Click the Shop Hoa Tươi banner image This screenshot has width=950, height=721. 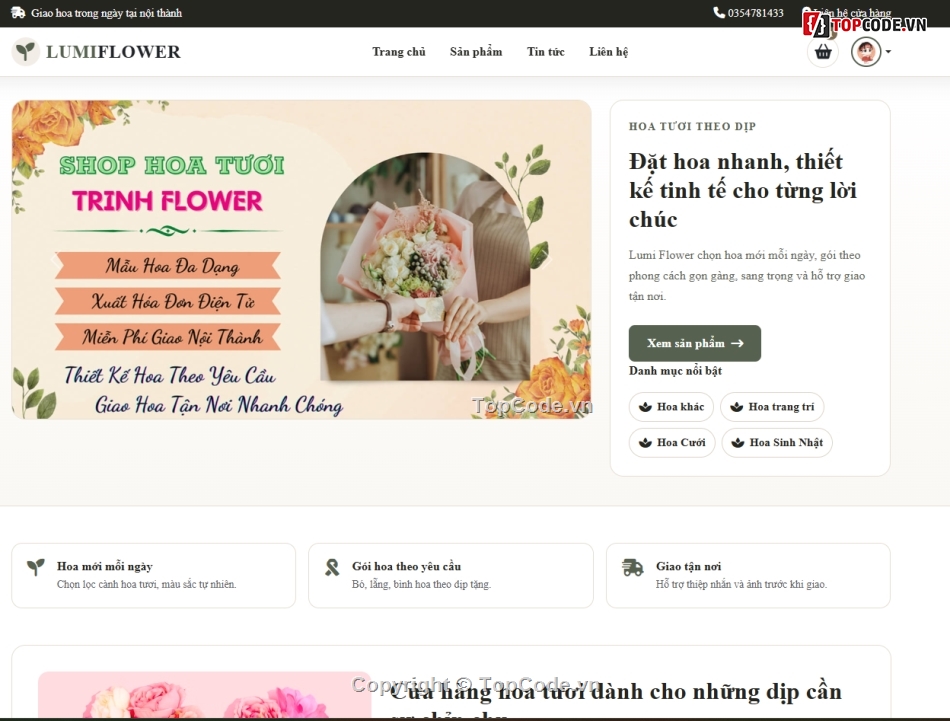(x=301, y=259)
